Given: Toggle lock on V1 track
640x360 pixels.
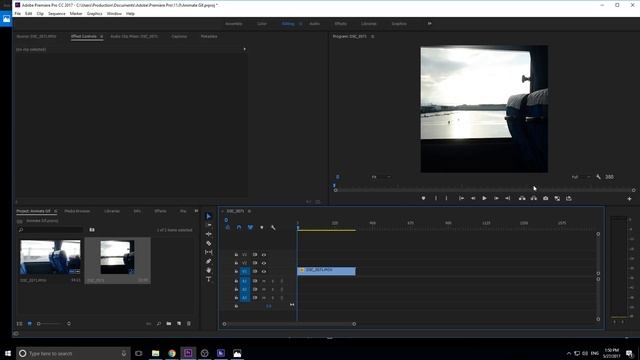Looking at the screenshot, I should coord(236,271).
